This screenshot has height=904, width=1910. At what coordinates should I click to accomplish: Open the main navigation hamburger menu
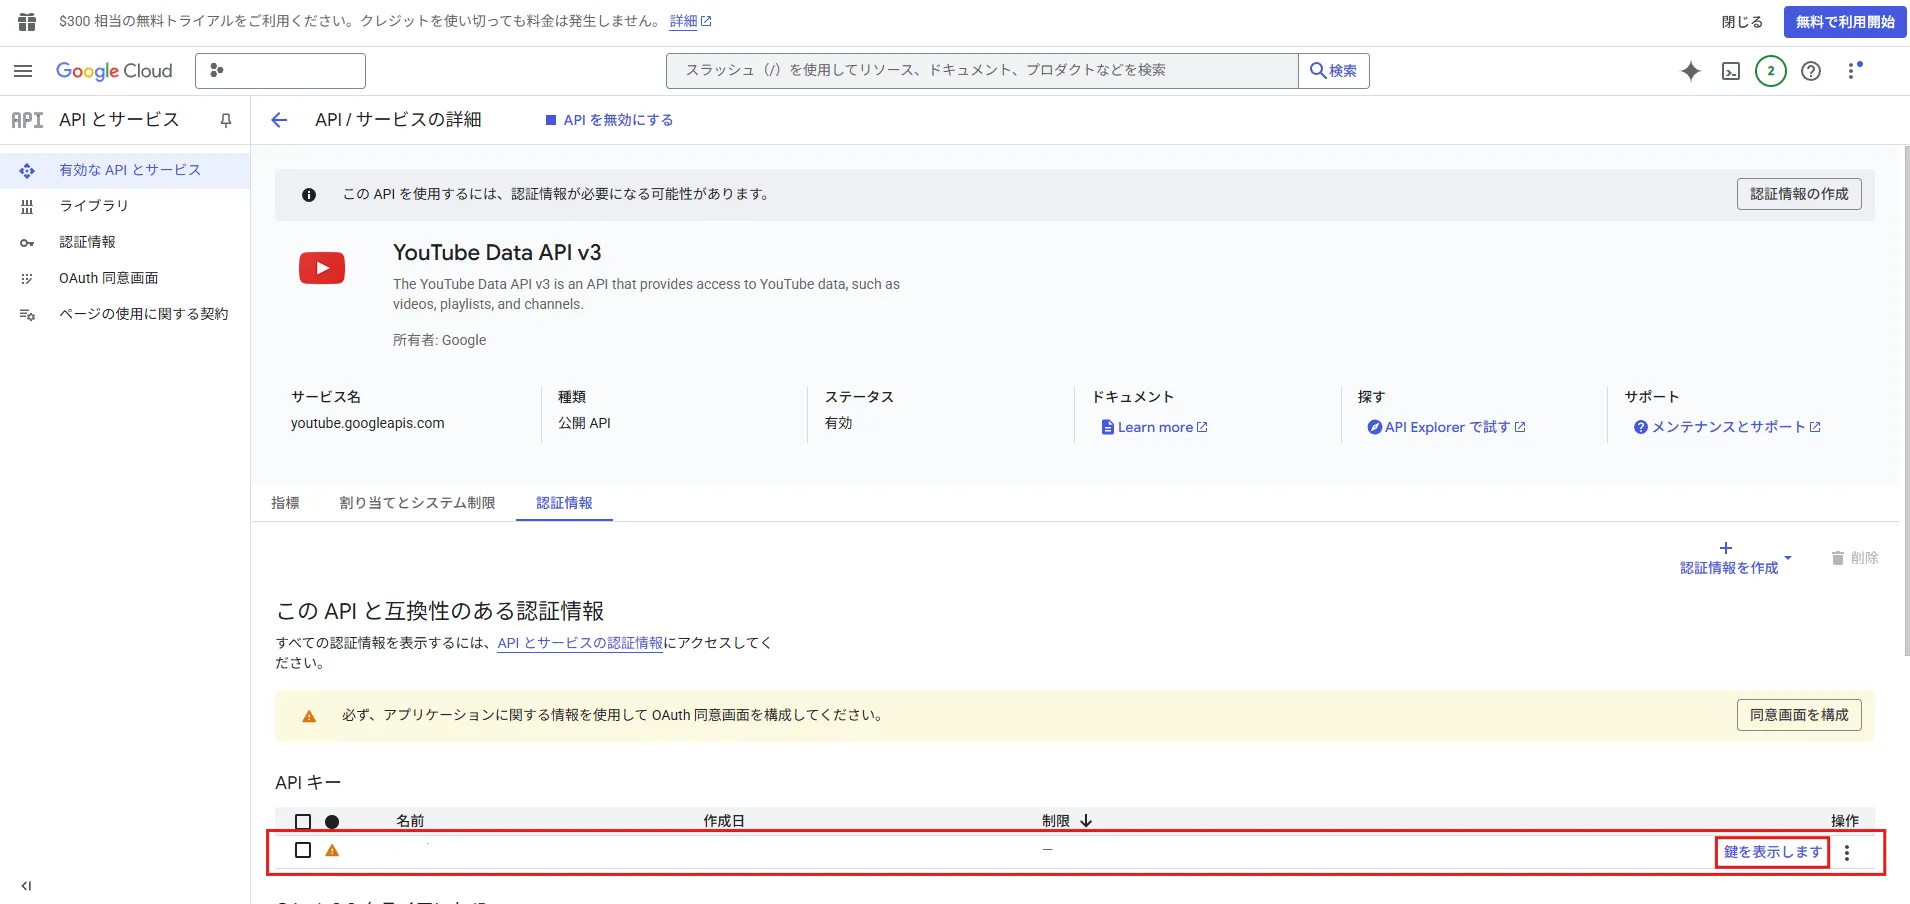[x=23, y=71]
